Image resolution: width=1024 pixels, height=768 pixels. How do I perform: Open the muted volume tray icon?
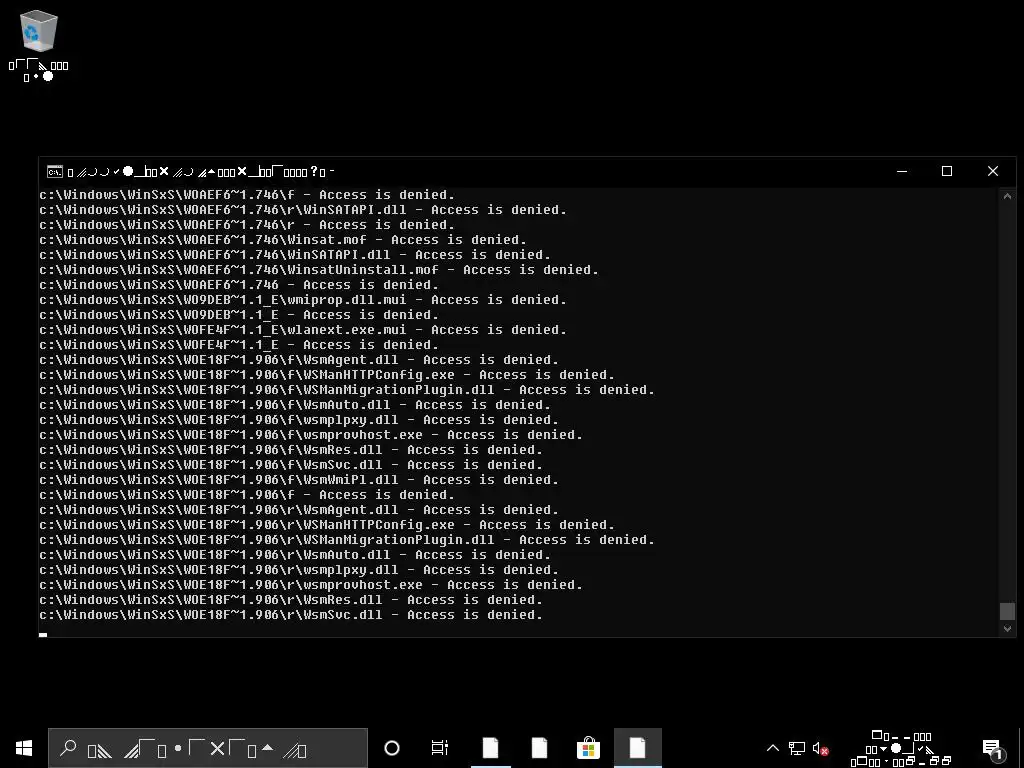[x=820, y=748]
